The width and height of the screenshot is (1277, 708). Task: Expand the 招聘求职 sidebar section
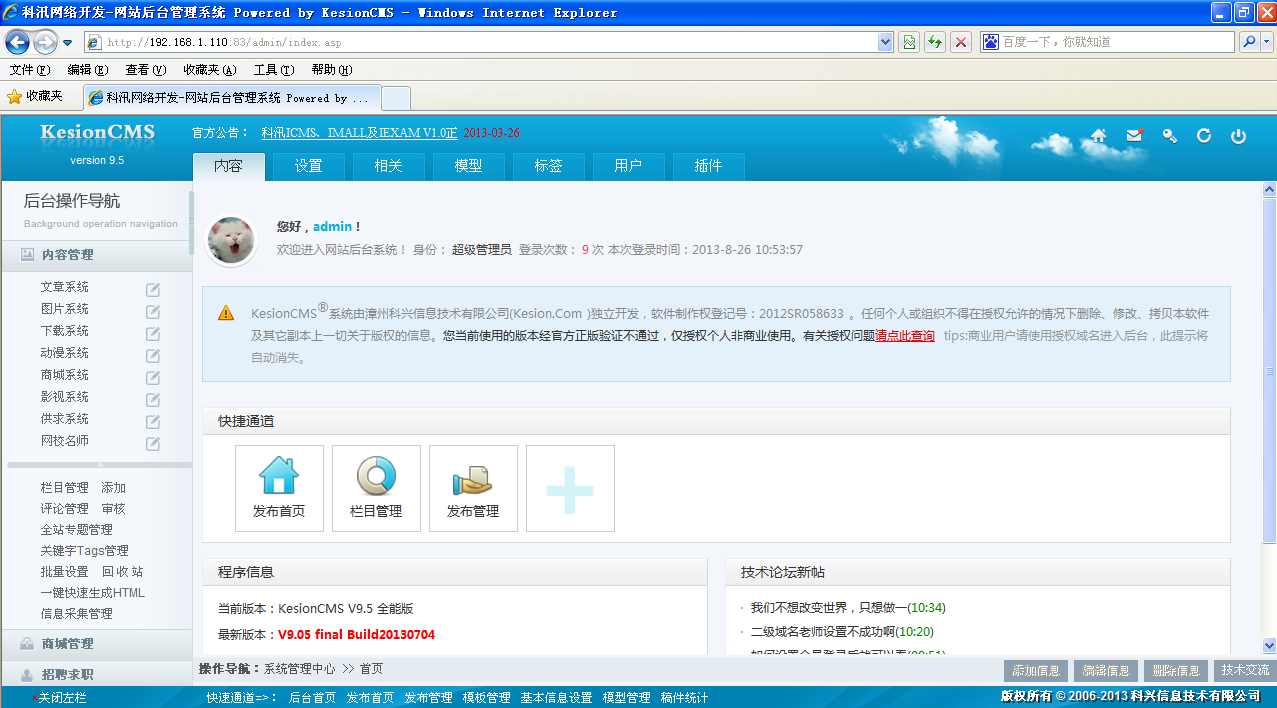click(67, 675)
